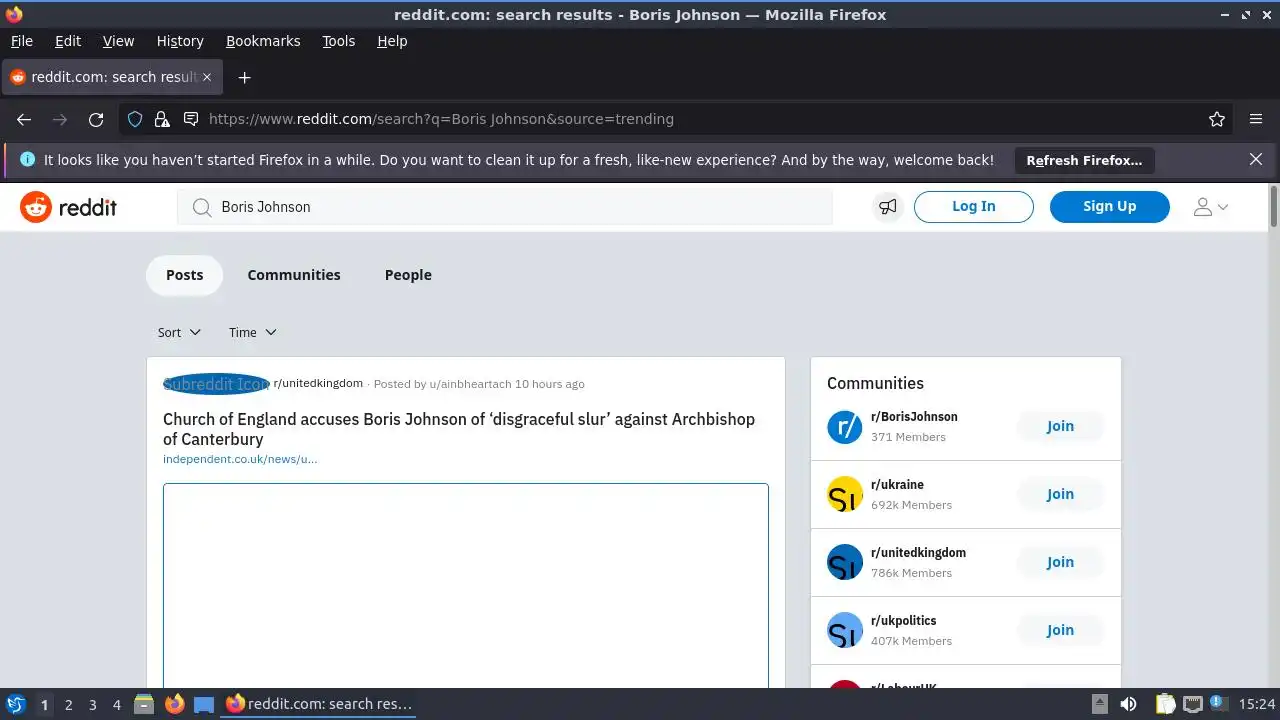Click the network connection tray icon

click(x=1192, y=704)
